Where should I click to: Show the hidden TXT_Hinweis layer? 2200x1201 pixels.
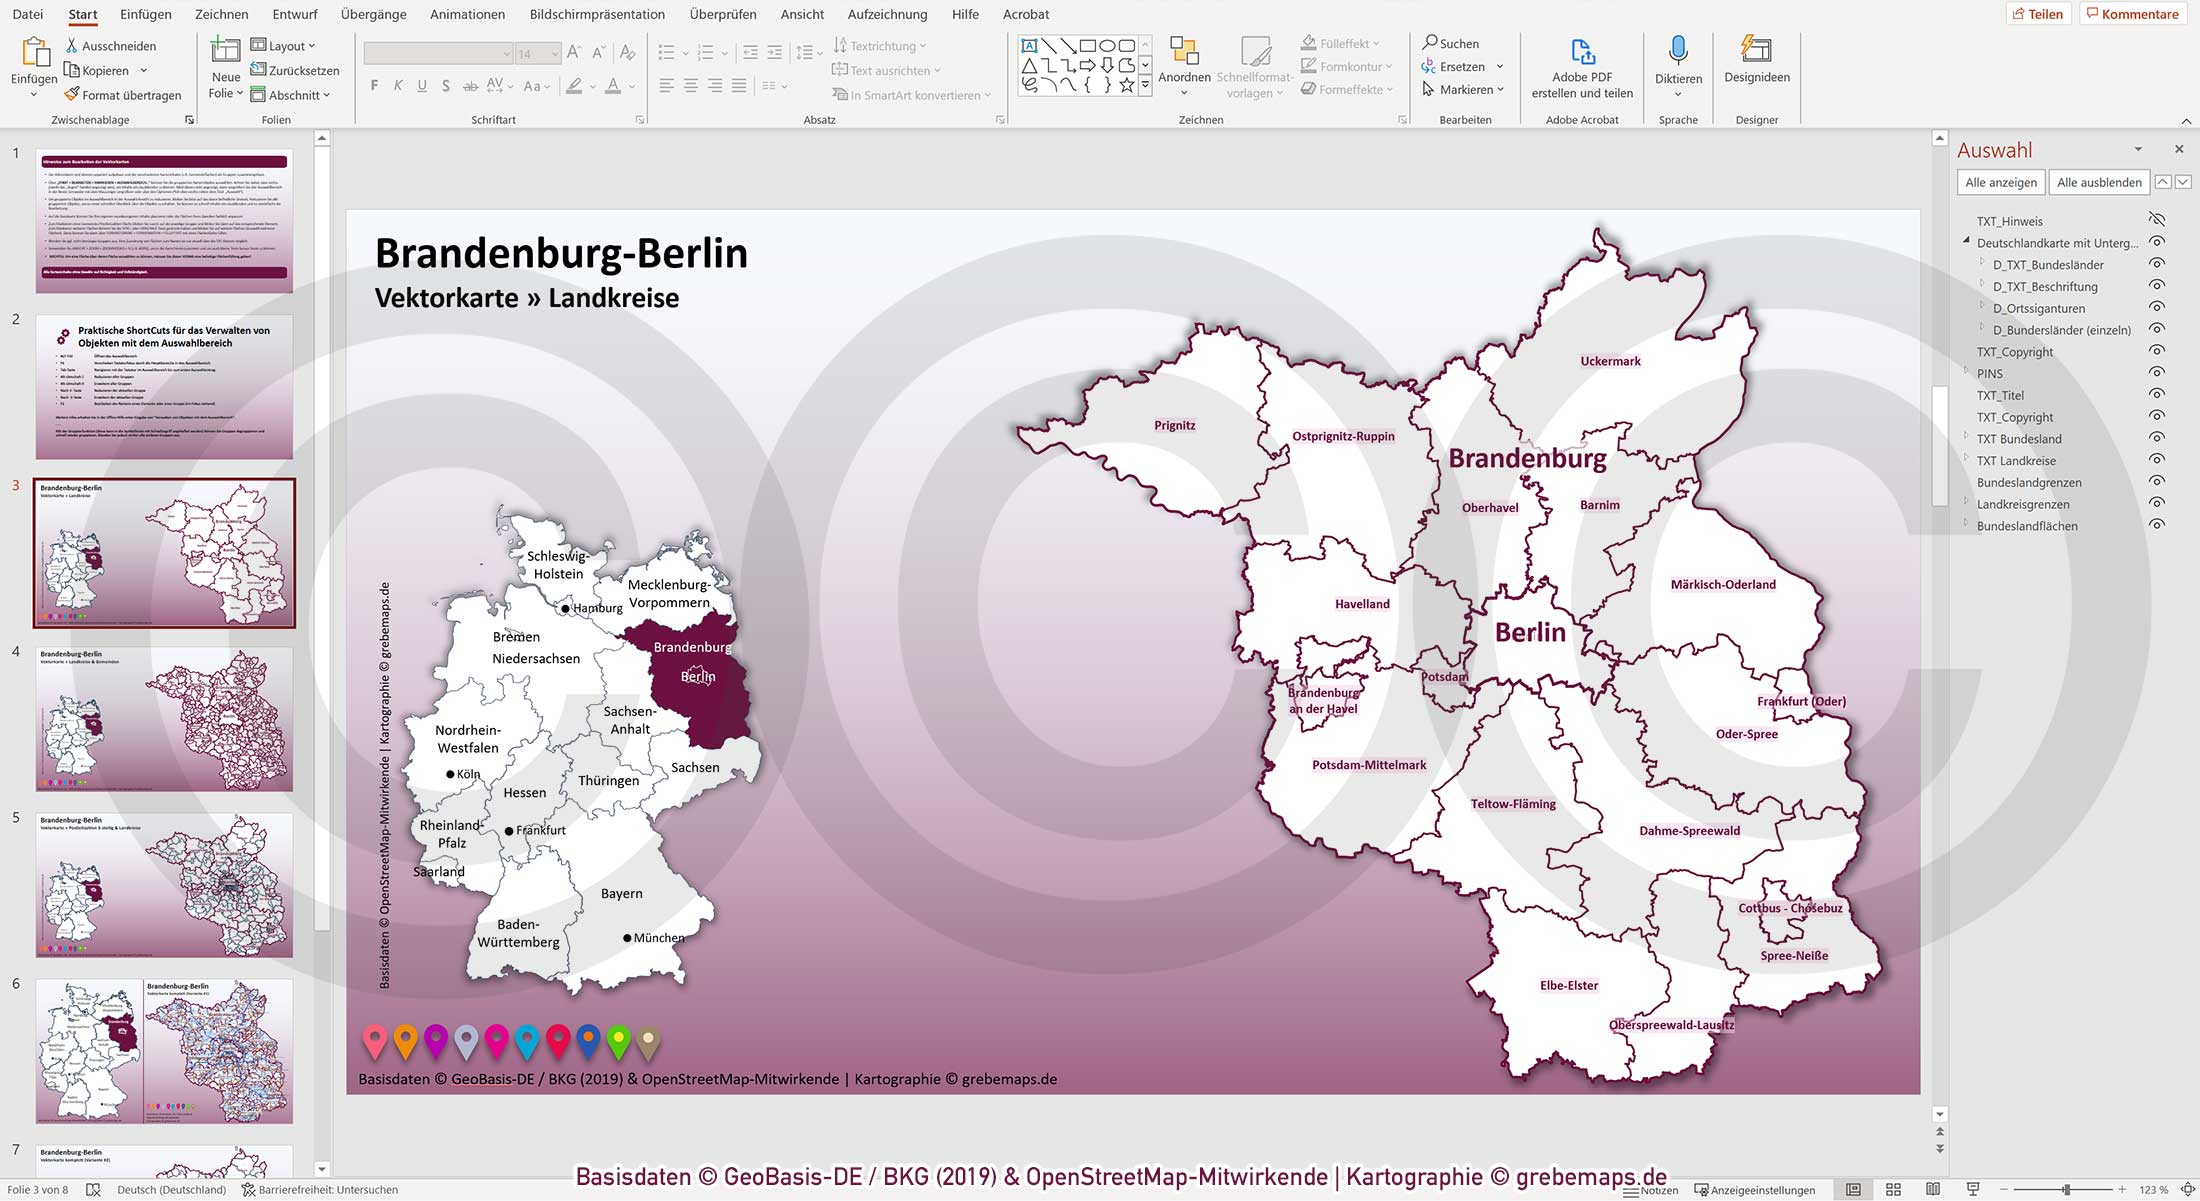click(2157, 220)
